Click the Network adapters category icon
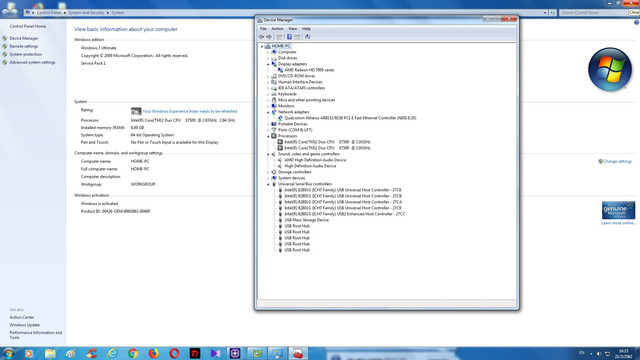Viewport: 640px width, 360px height. click(x=274, y=112)
